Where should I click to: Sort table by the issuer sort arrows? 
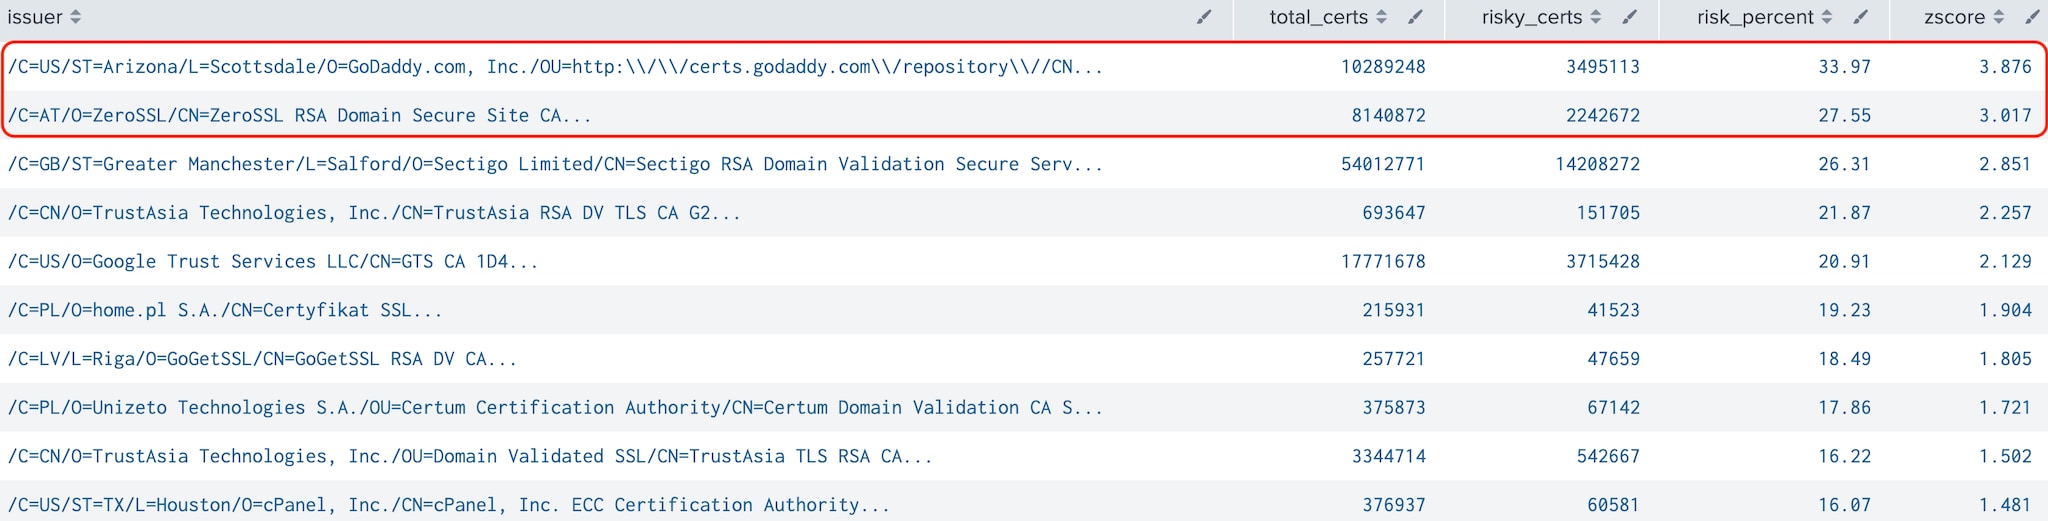tap(76, 17)
